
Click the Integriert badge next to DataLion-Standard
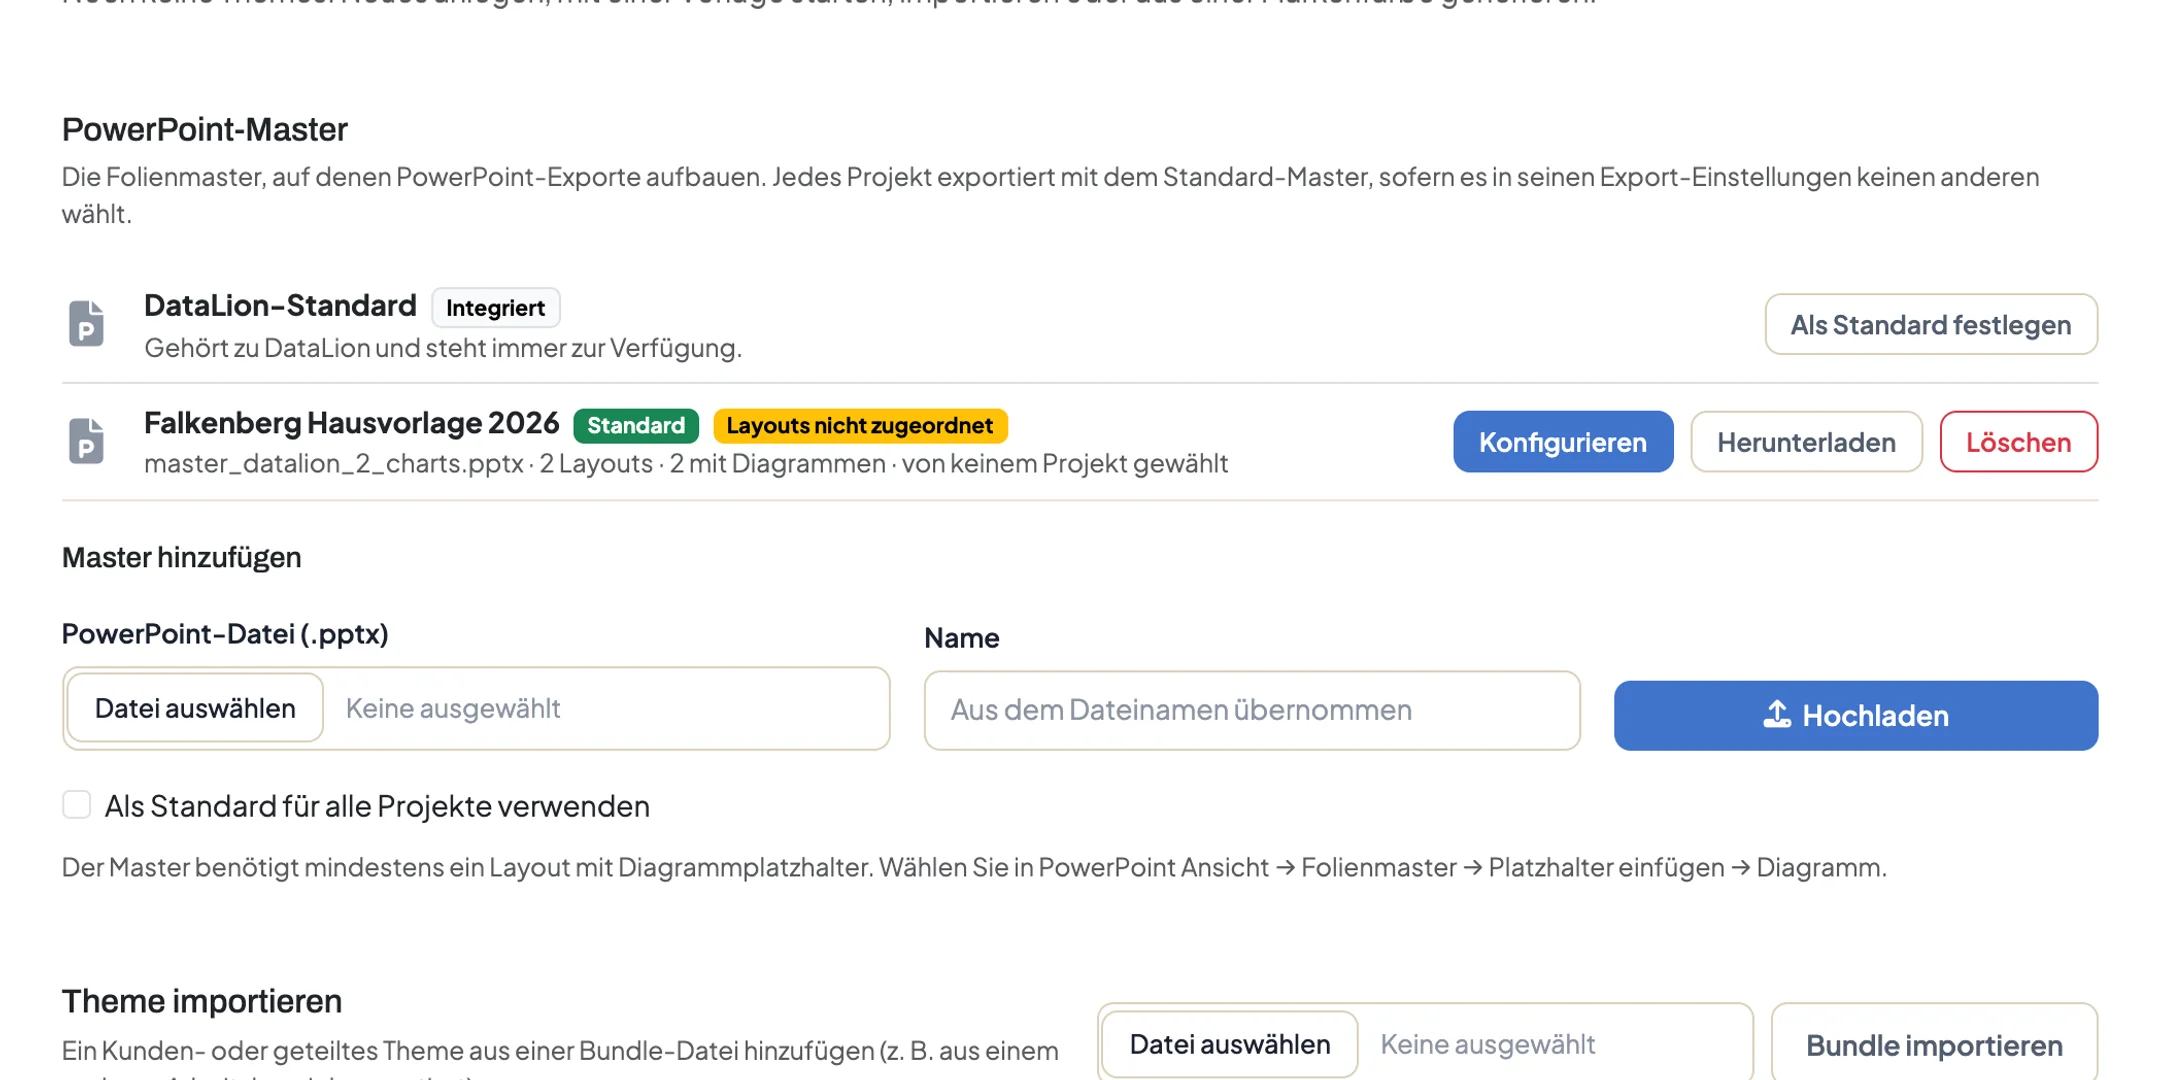click(x=495, y=307)
